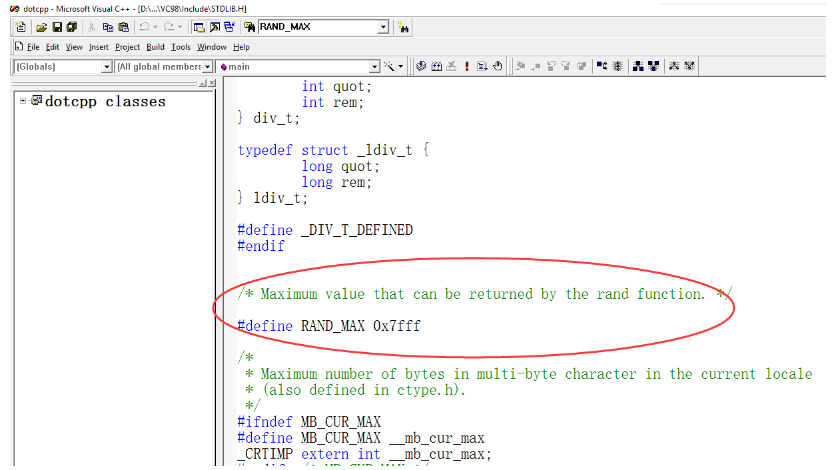This screenshot has height=470, width=834.
Task: Click the New Text File icon
Action: (x=21, y=26)
